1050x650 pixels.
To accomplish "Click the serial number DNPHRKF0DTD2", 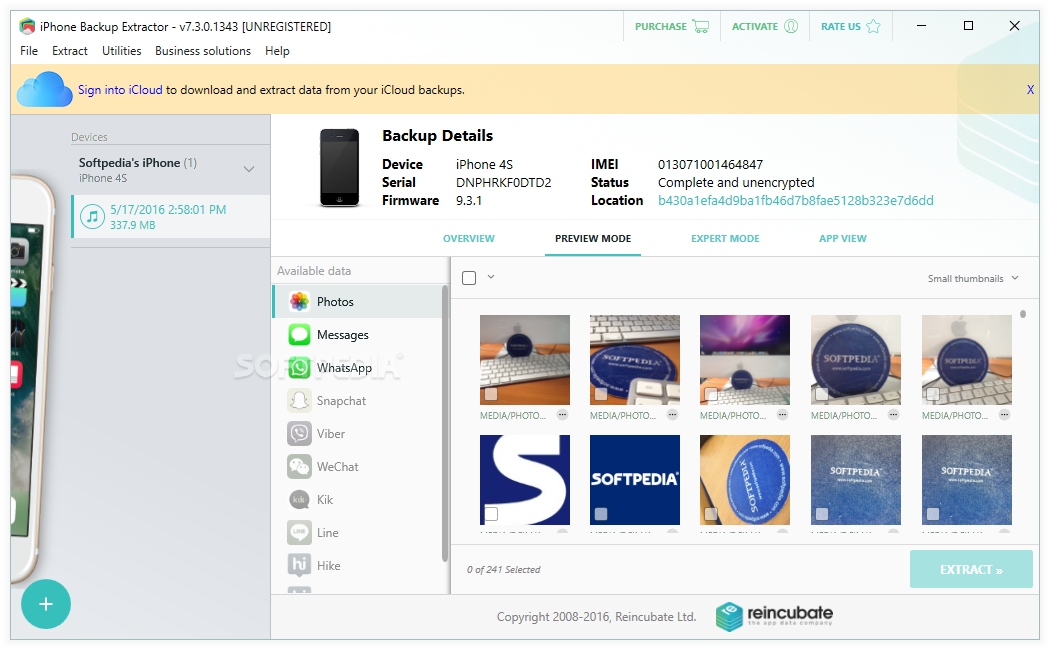I will pyautogui.click(x=504, y=183).
